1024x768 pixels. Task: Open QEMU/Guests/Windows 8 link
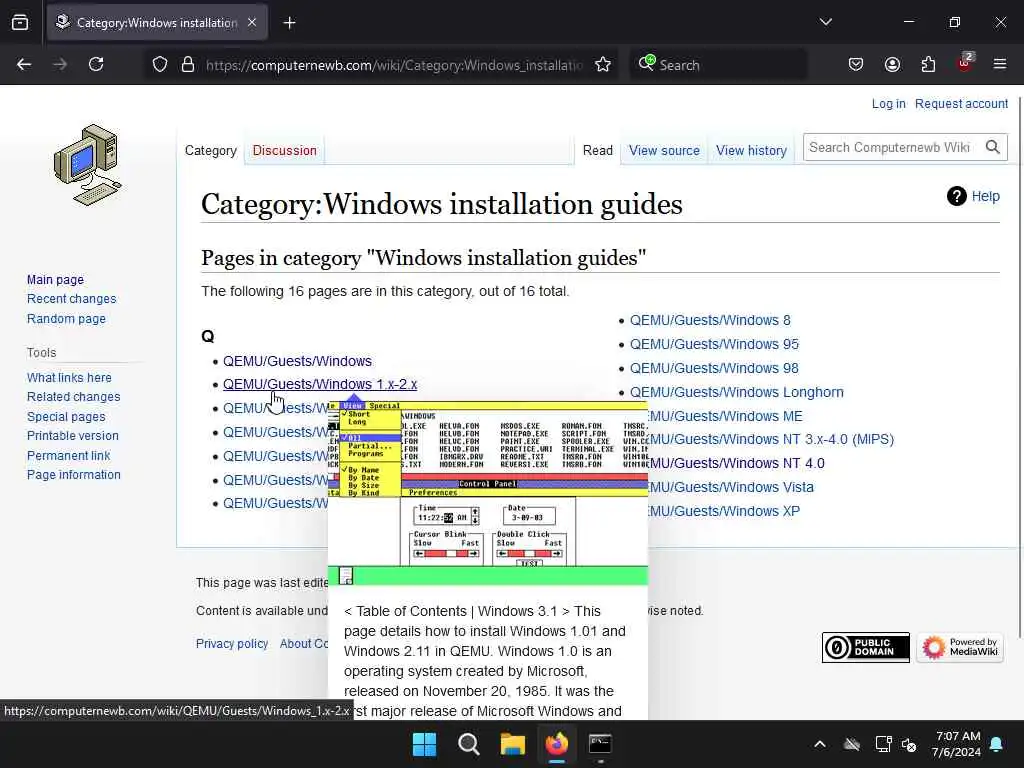pyautogui.click(x=710, y=321)
